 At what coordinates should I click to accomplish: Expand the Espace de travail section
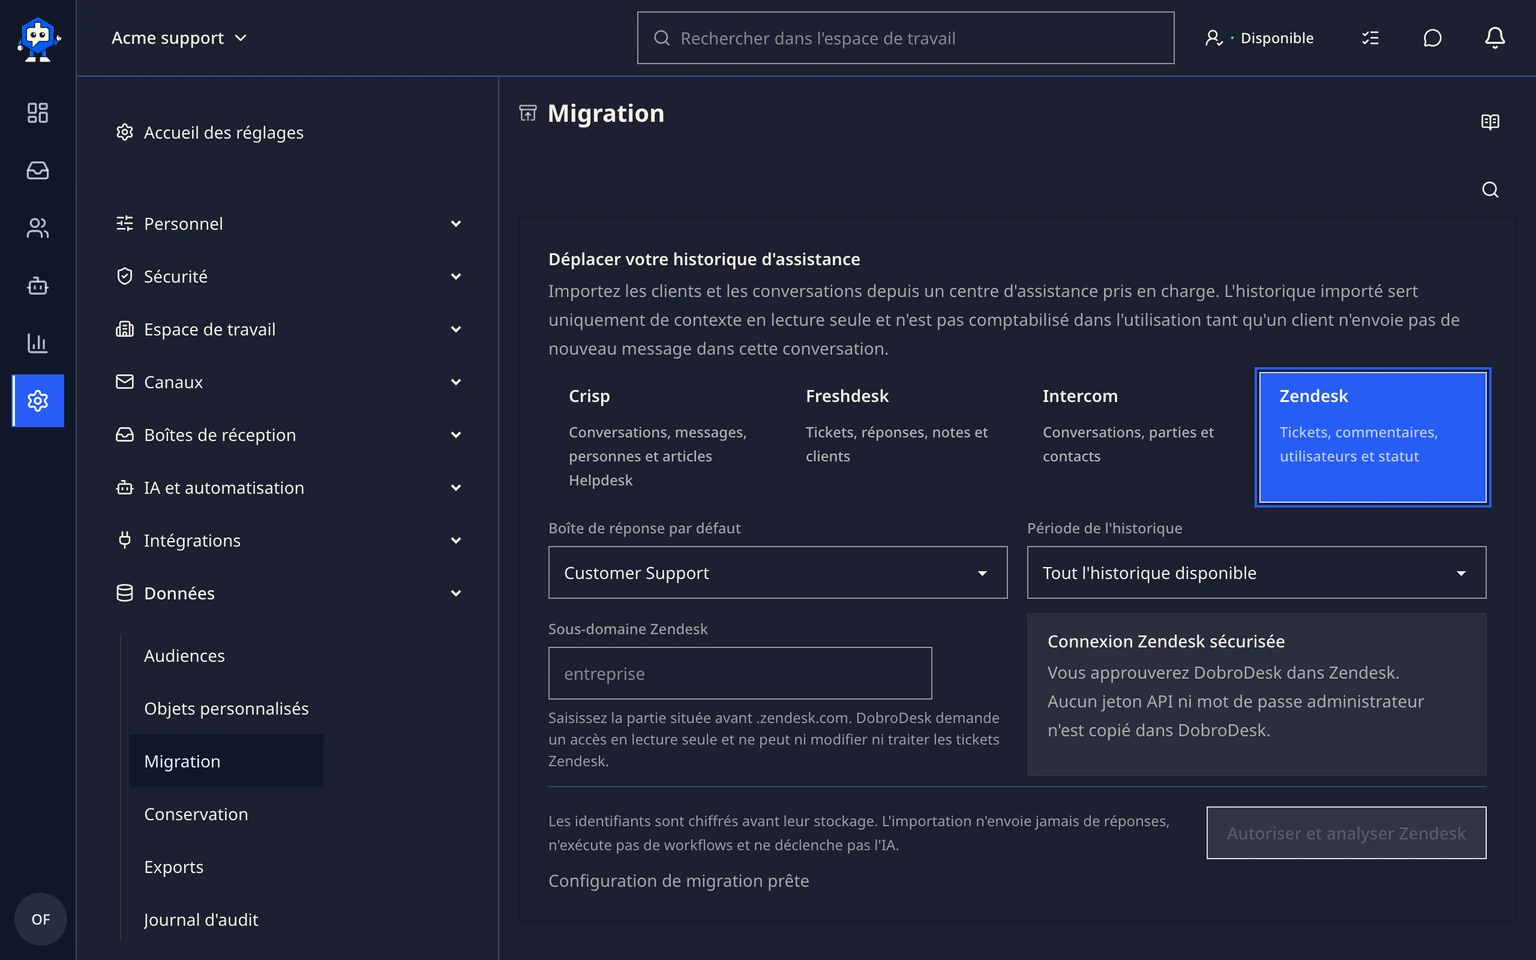point(289,330)
